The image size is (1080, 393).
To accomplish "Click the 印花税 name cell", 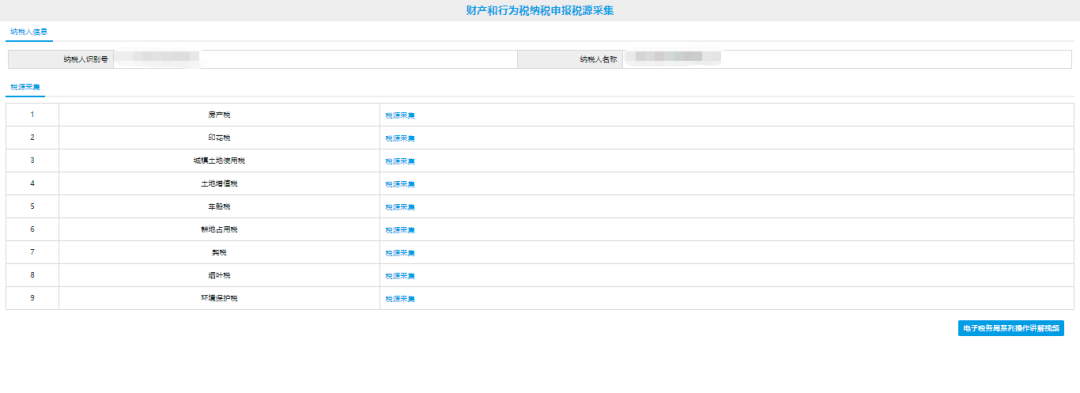I will click(219, 138).
